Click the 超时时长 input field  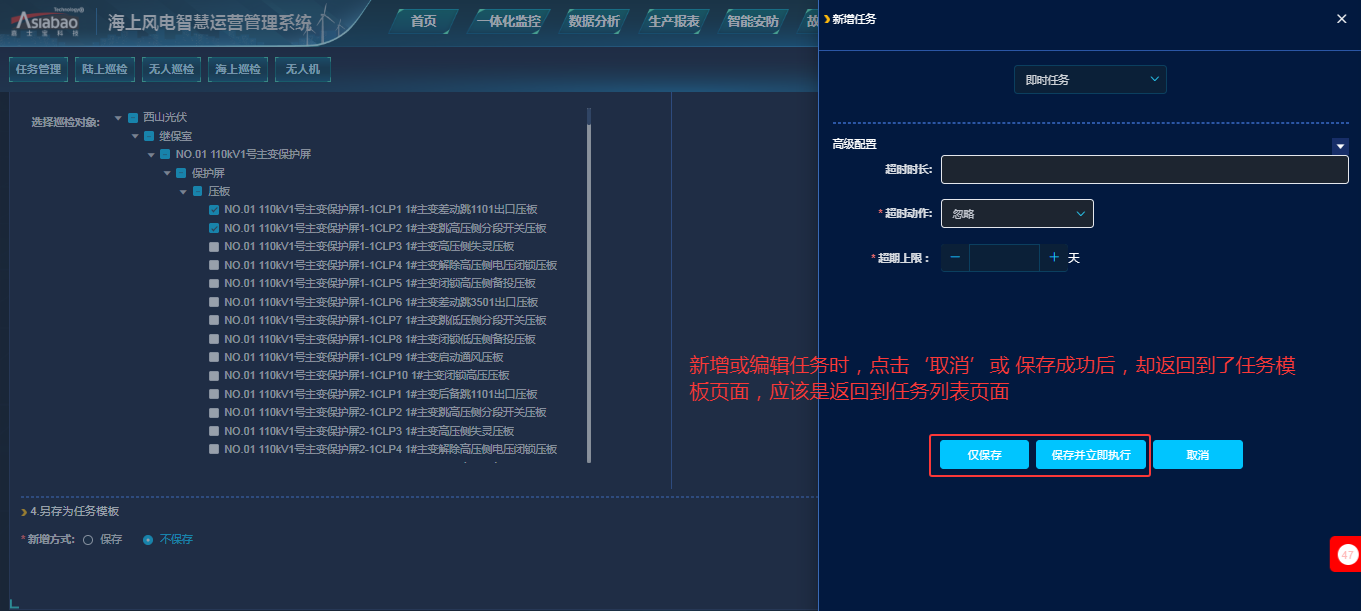point(1144,170)
